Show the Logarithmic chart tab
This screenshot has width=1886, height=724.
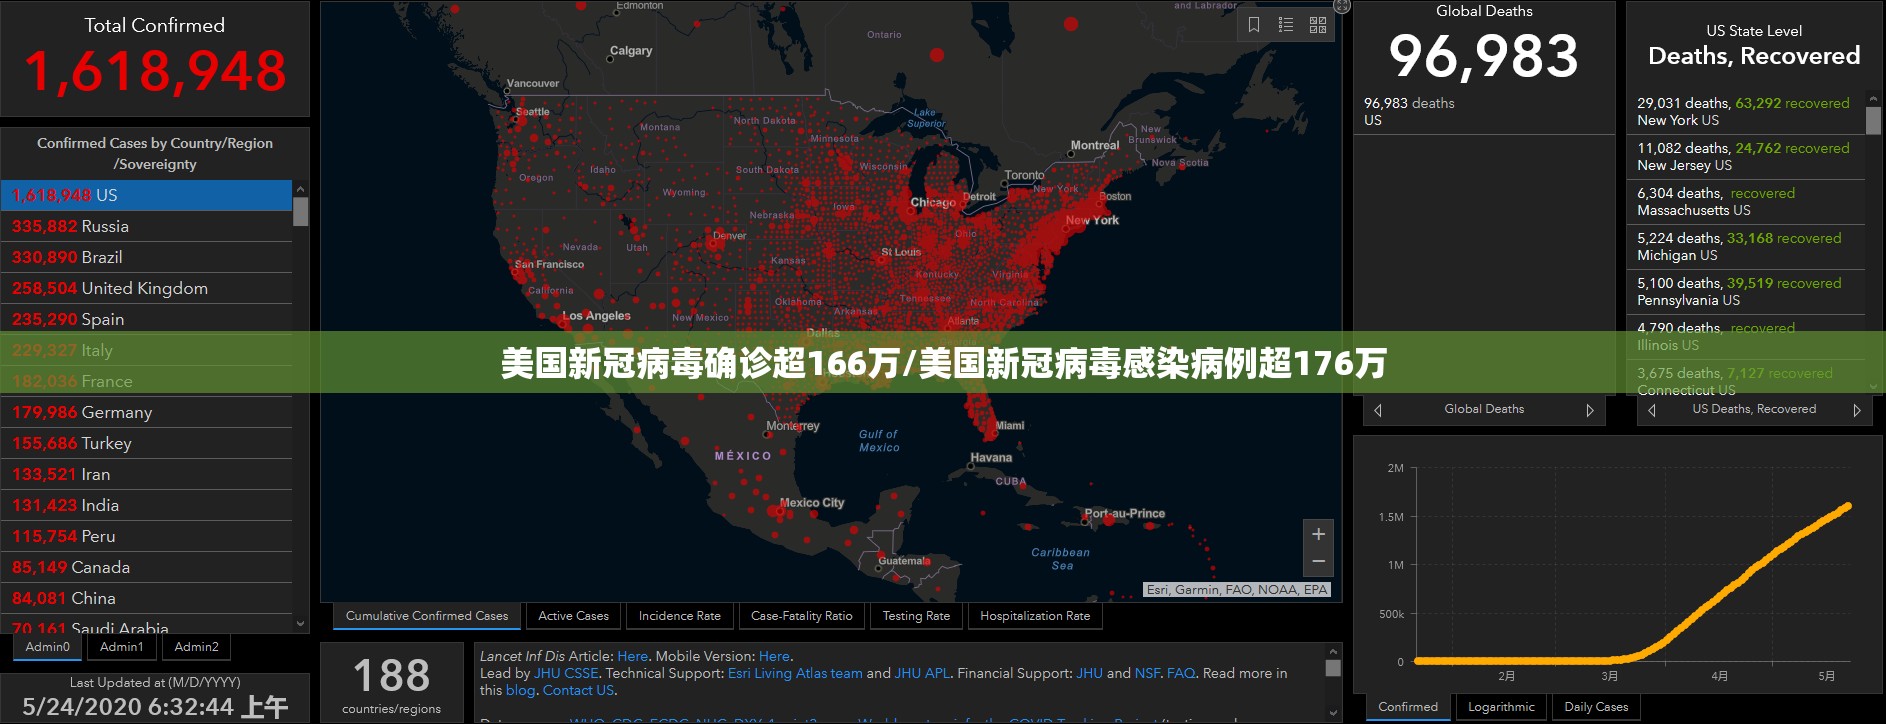tap(1501, 707)
